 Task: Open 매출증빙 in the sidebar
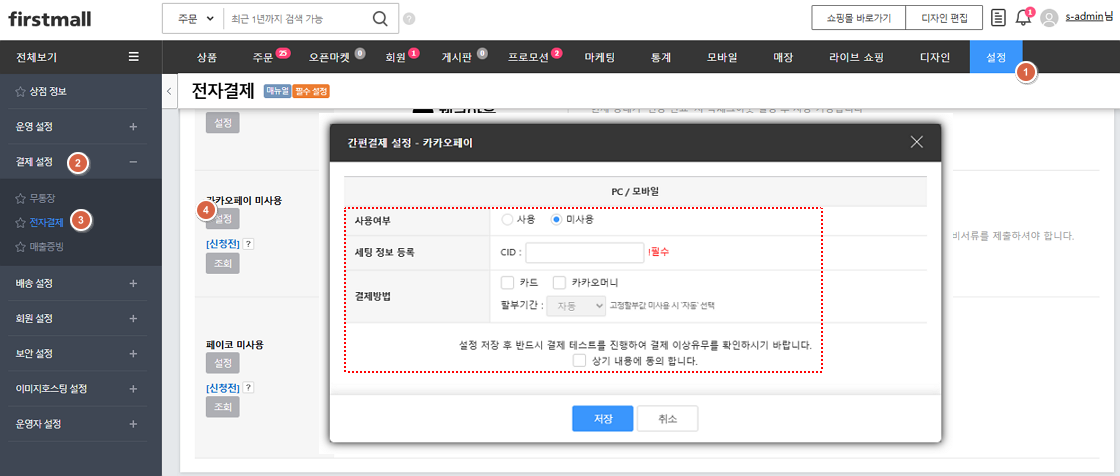(46, 247)
